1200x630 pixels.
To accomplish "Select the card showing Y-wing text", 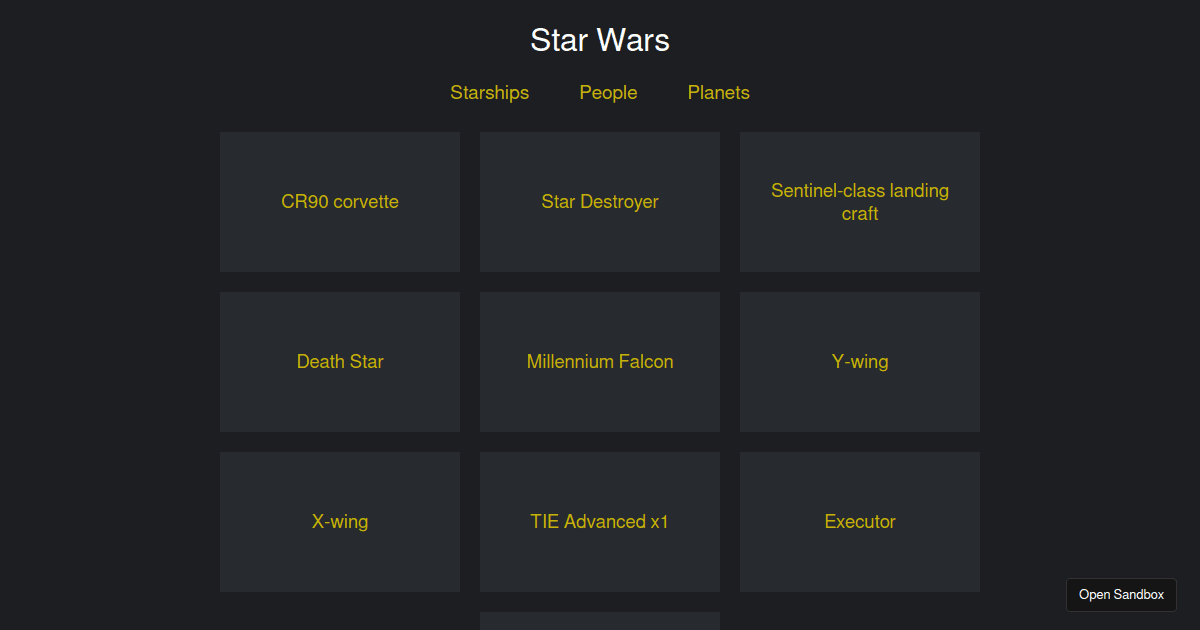I will (860, 362).
